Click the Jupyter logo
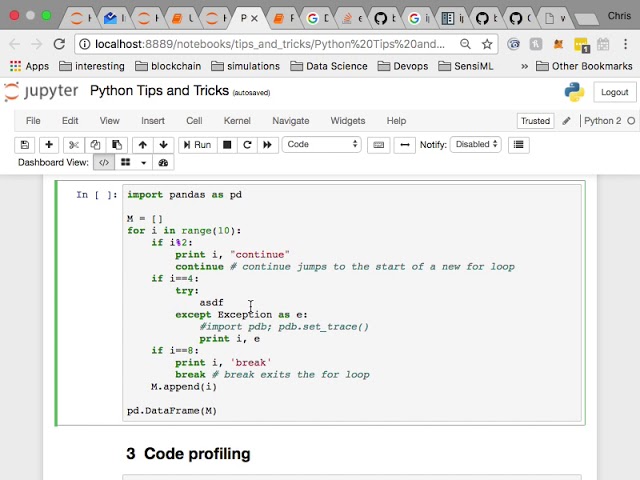Viewport: 640px width, 480px height. (x=41, y=91)
